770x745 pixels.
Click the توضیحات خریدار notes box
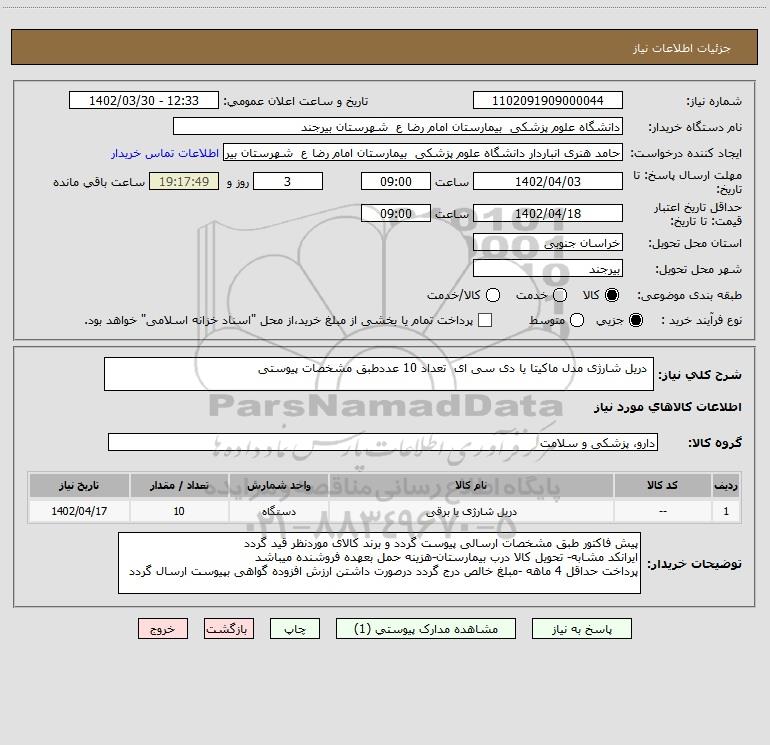point(379,563)
